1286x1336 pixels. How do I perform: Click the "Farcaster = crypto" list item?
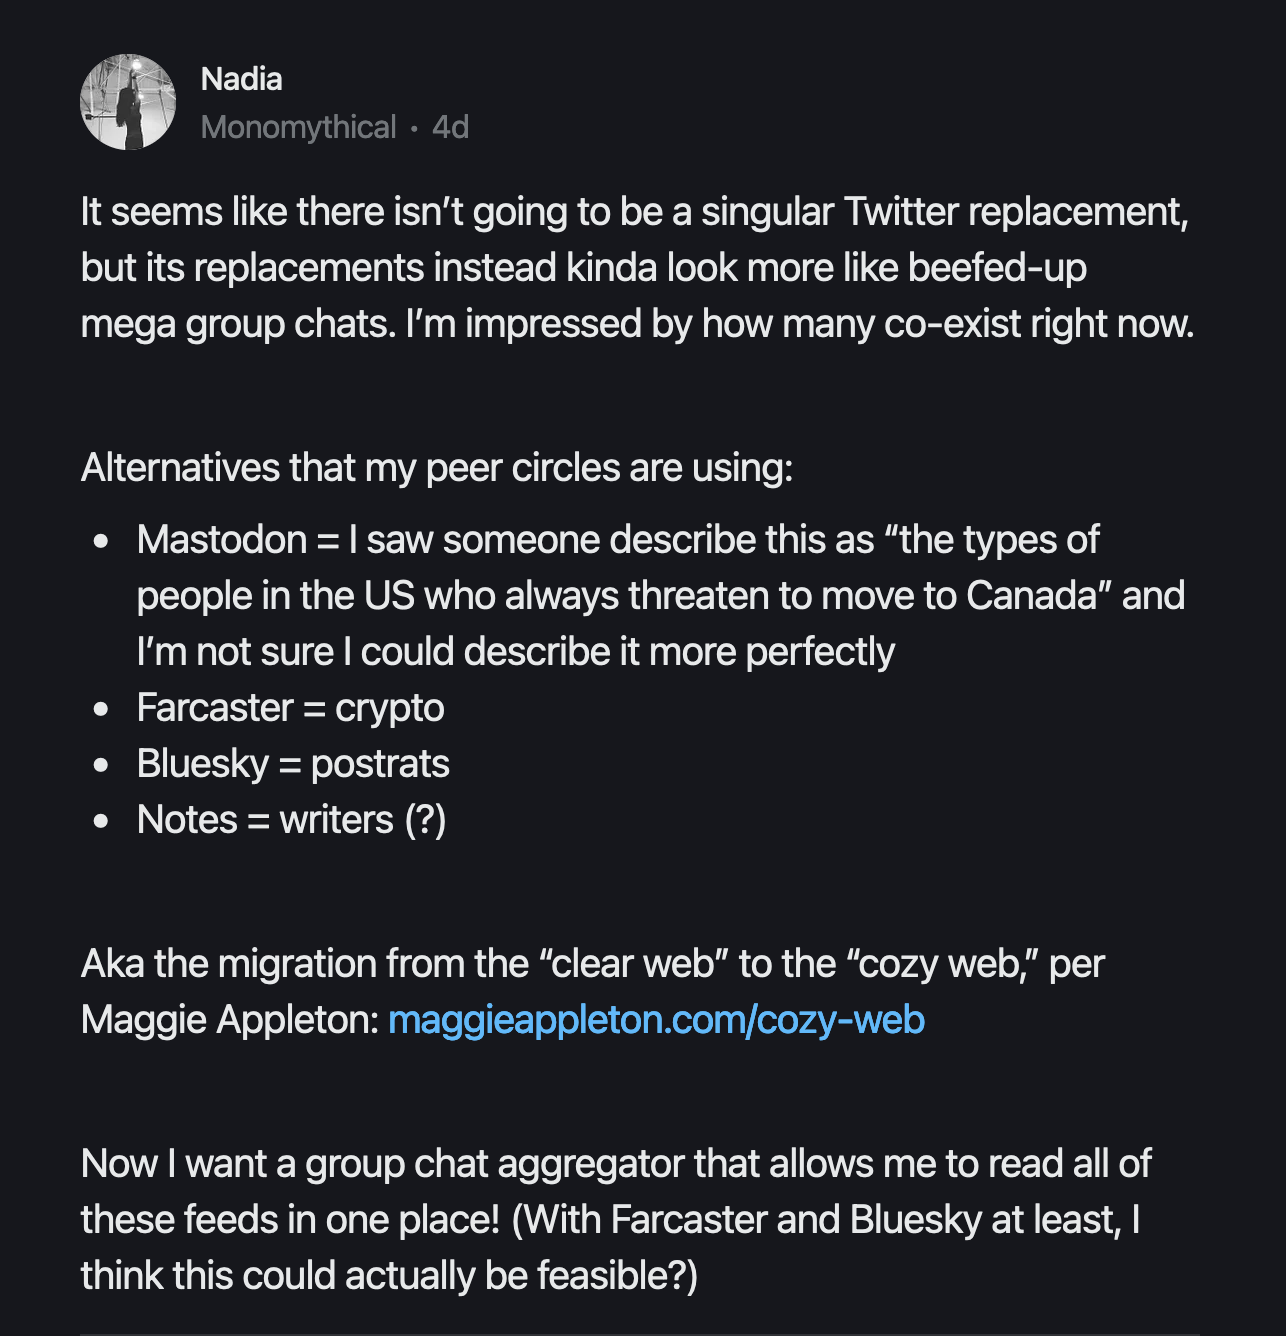(x=290, y=708)
